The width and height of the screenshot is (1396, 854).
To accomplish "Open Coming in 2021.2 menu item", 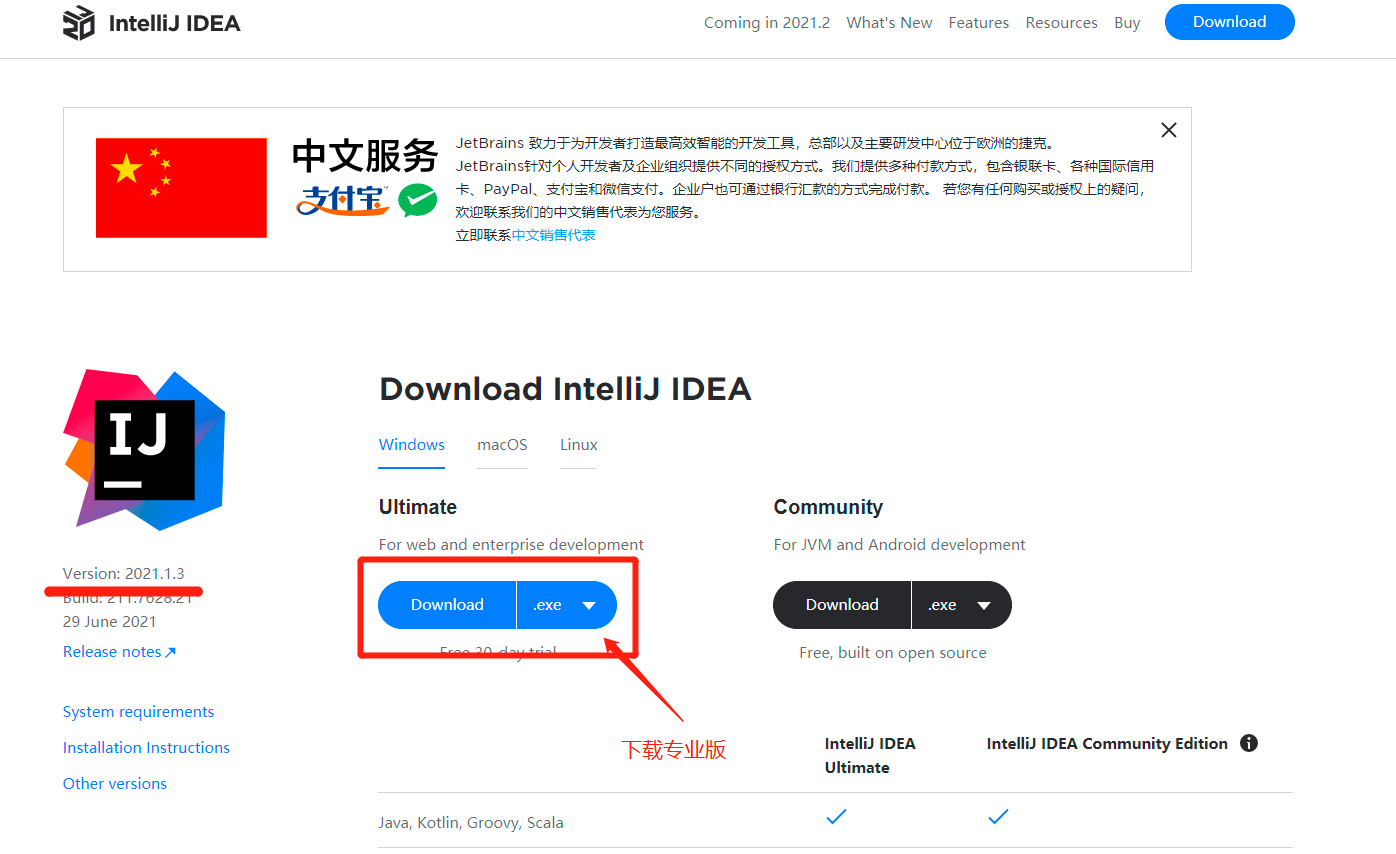I will 767,23.
